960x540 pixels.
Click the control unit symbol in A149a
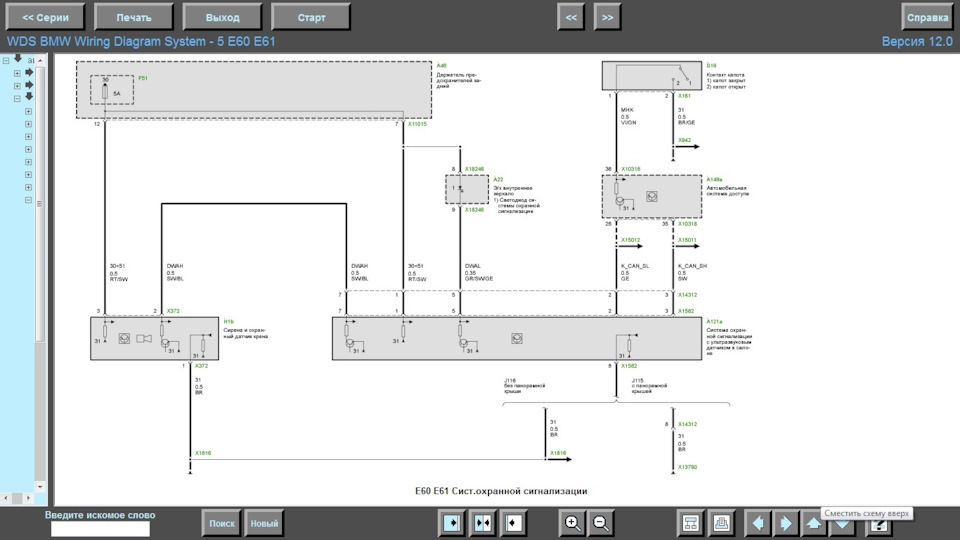(652, 197)
